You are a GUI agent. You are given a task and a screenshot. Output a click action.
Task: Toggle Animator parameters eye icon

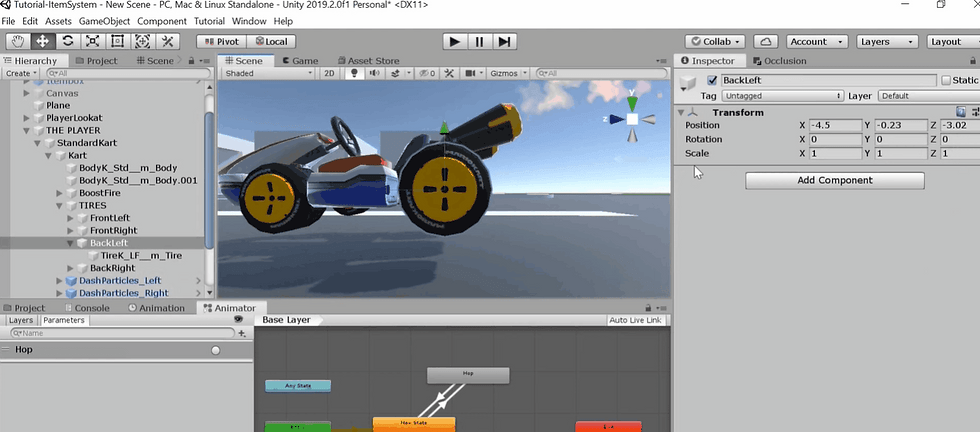(x=238, y=319)
